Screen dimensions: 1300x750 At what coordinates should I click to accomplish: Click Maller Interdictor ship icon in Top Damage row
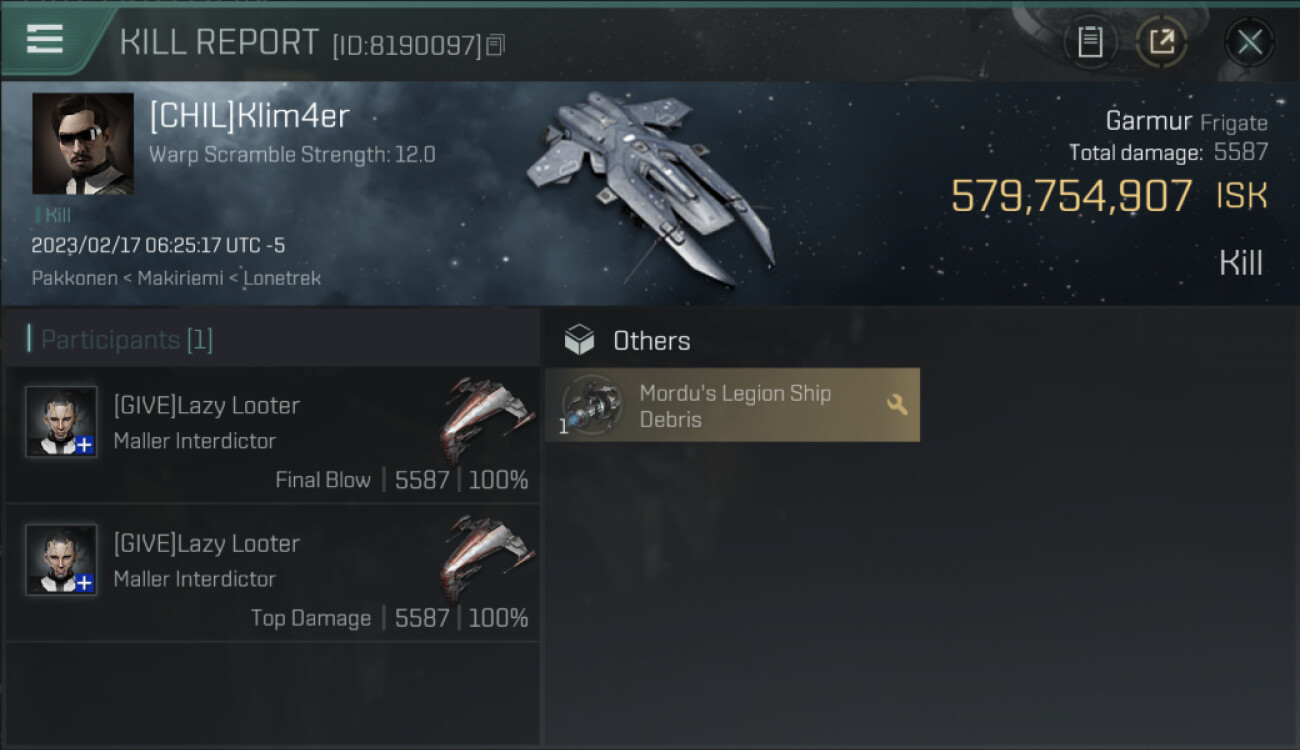click(486, 556)
